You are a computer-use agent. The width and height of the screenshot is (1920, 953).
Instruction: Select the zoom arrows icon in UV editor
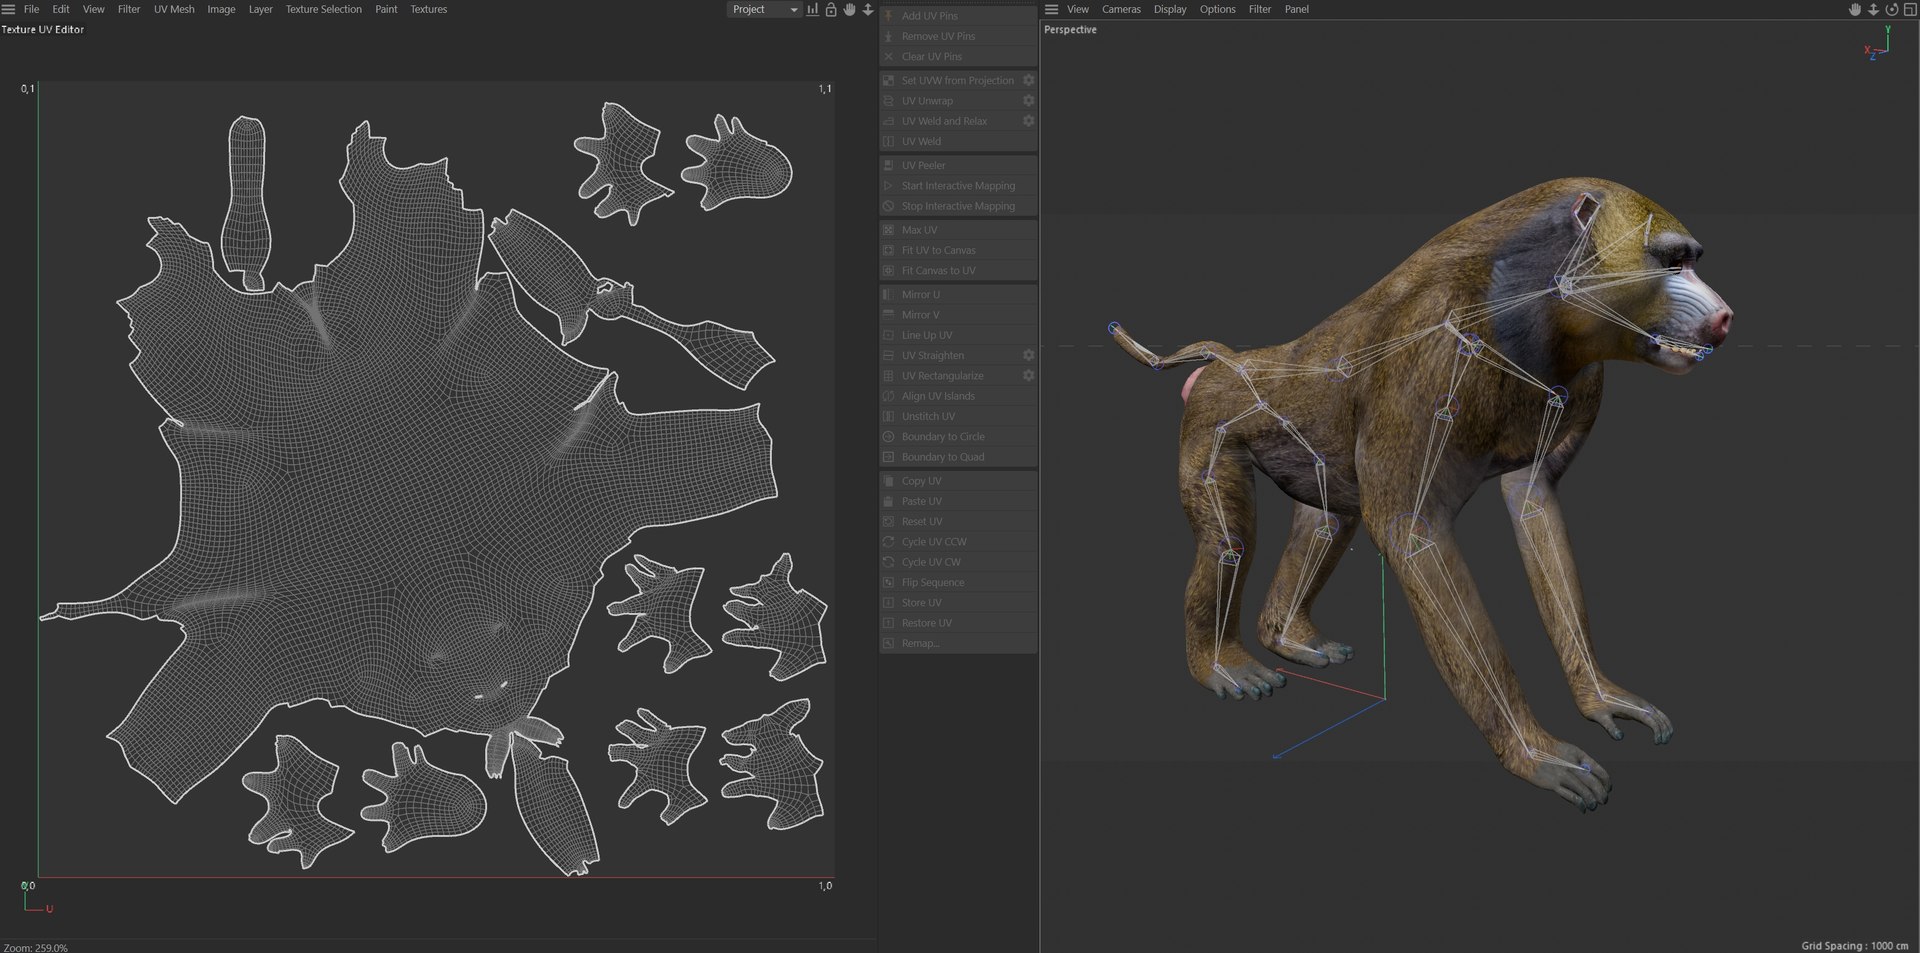tap(868, 9)
